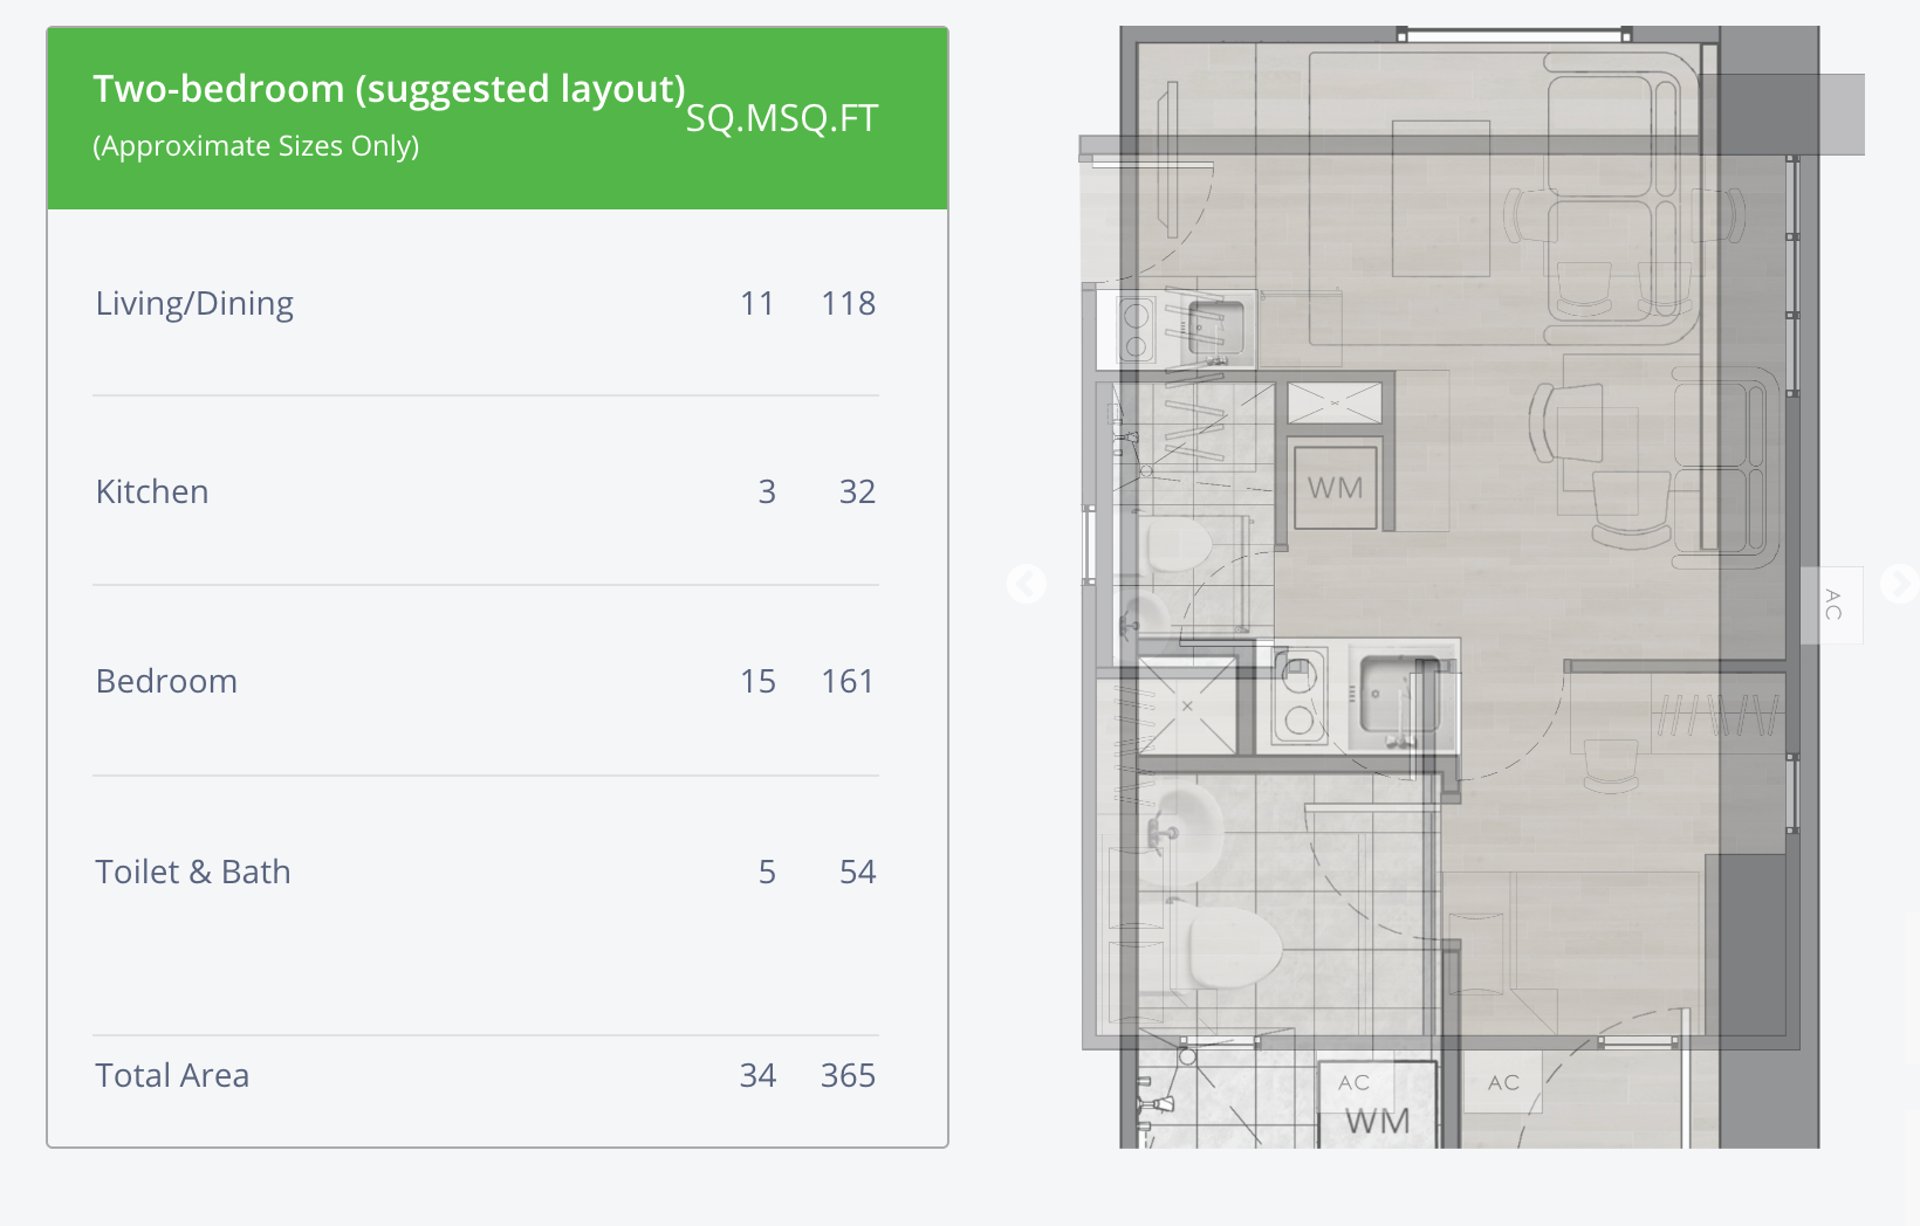Click the two-burner stove in middle kitchen
The width and height of the screenshot is (1920, 1226).
click(1299, 697)
